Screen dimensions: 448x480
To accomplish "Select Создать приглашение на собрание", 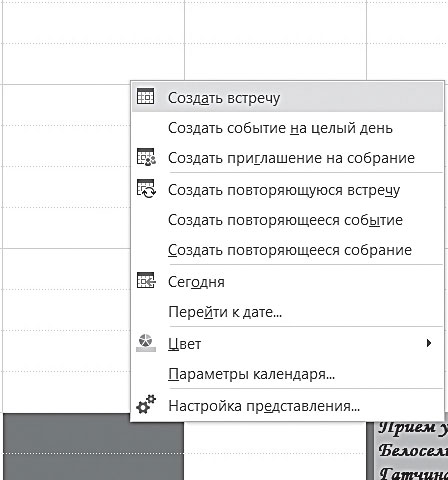I will [288, 158].
